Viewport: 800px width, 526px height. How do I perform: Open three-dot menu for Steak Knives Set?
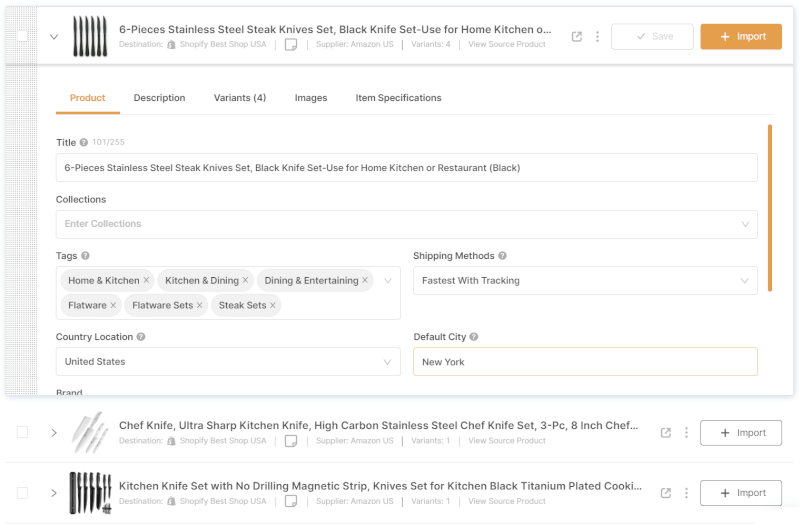[x=597, y=37]
